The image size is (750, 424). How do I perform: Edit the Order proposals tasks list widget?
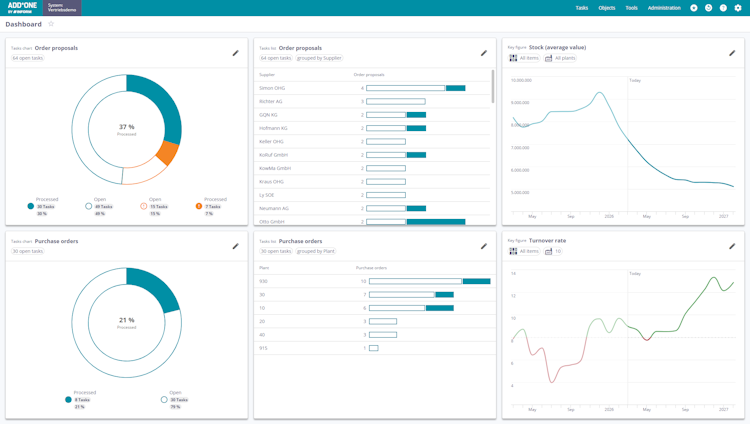click(x=484, y=53)
